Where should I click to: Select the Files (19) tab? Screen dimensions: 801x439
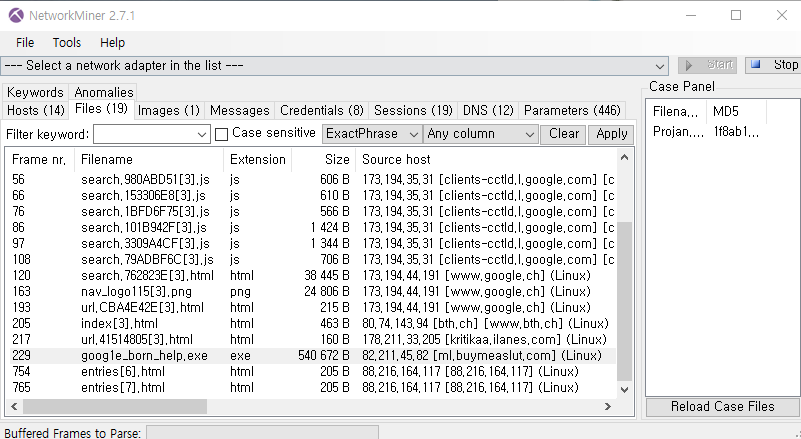101,109
